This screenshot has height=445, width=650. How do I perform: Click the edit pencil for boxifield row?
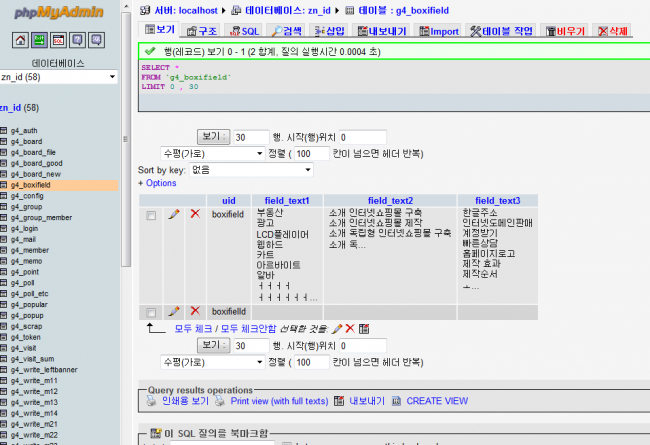(x=174, y=214)
